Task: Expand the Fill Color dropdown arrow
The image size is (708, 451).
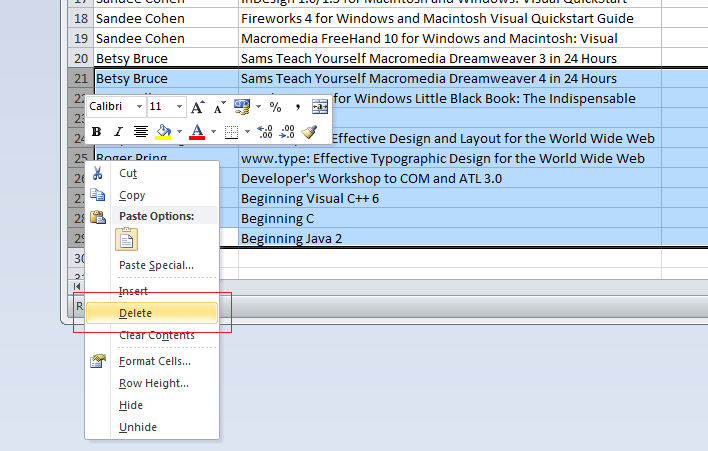Action: (x=179, y=131)
